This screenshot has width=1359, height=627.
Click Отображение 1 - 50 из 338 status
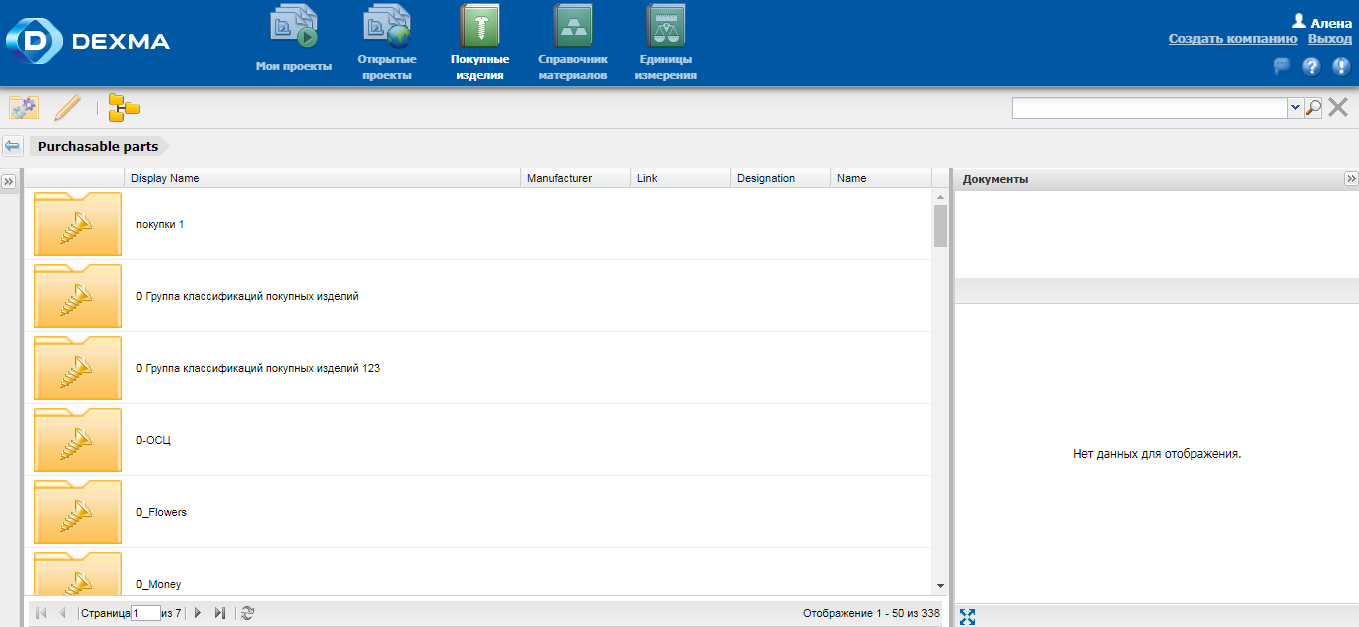pyautogui.click(x=871, y=613)
